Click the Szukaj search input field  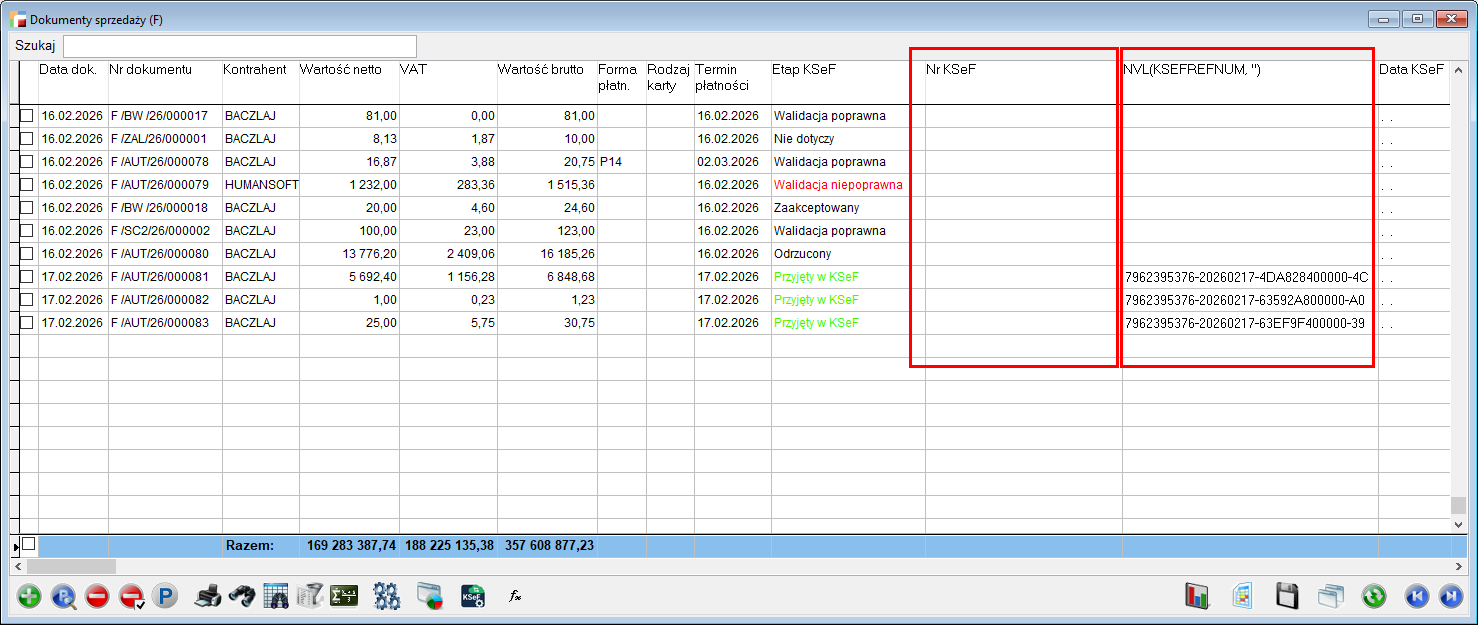point(240,46)
